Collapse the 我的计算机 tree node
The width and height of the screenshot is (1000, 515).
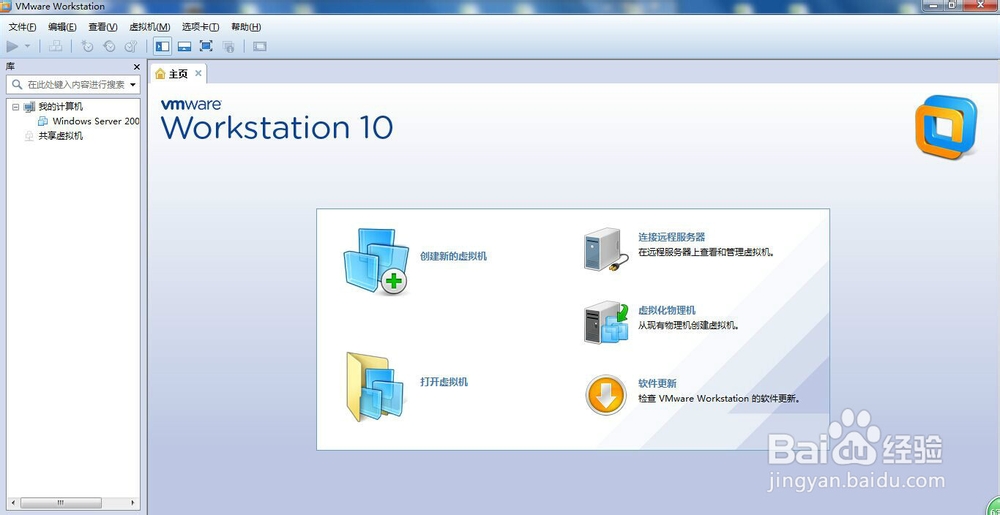coord(16,106)
